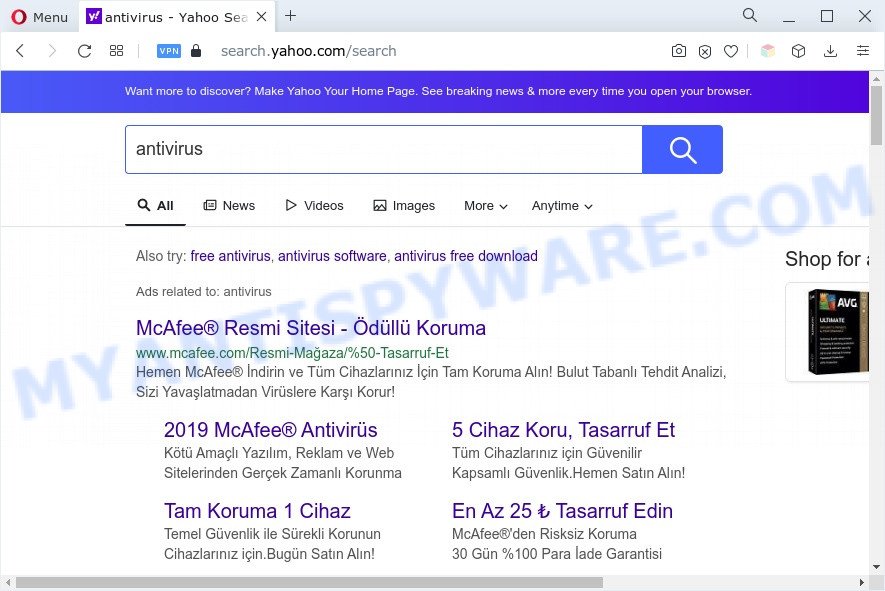
Task: Open a new tab with plus button
Action: [290, 16]
